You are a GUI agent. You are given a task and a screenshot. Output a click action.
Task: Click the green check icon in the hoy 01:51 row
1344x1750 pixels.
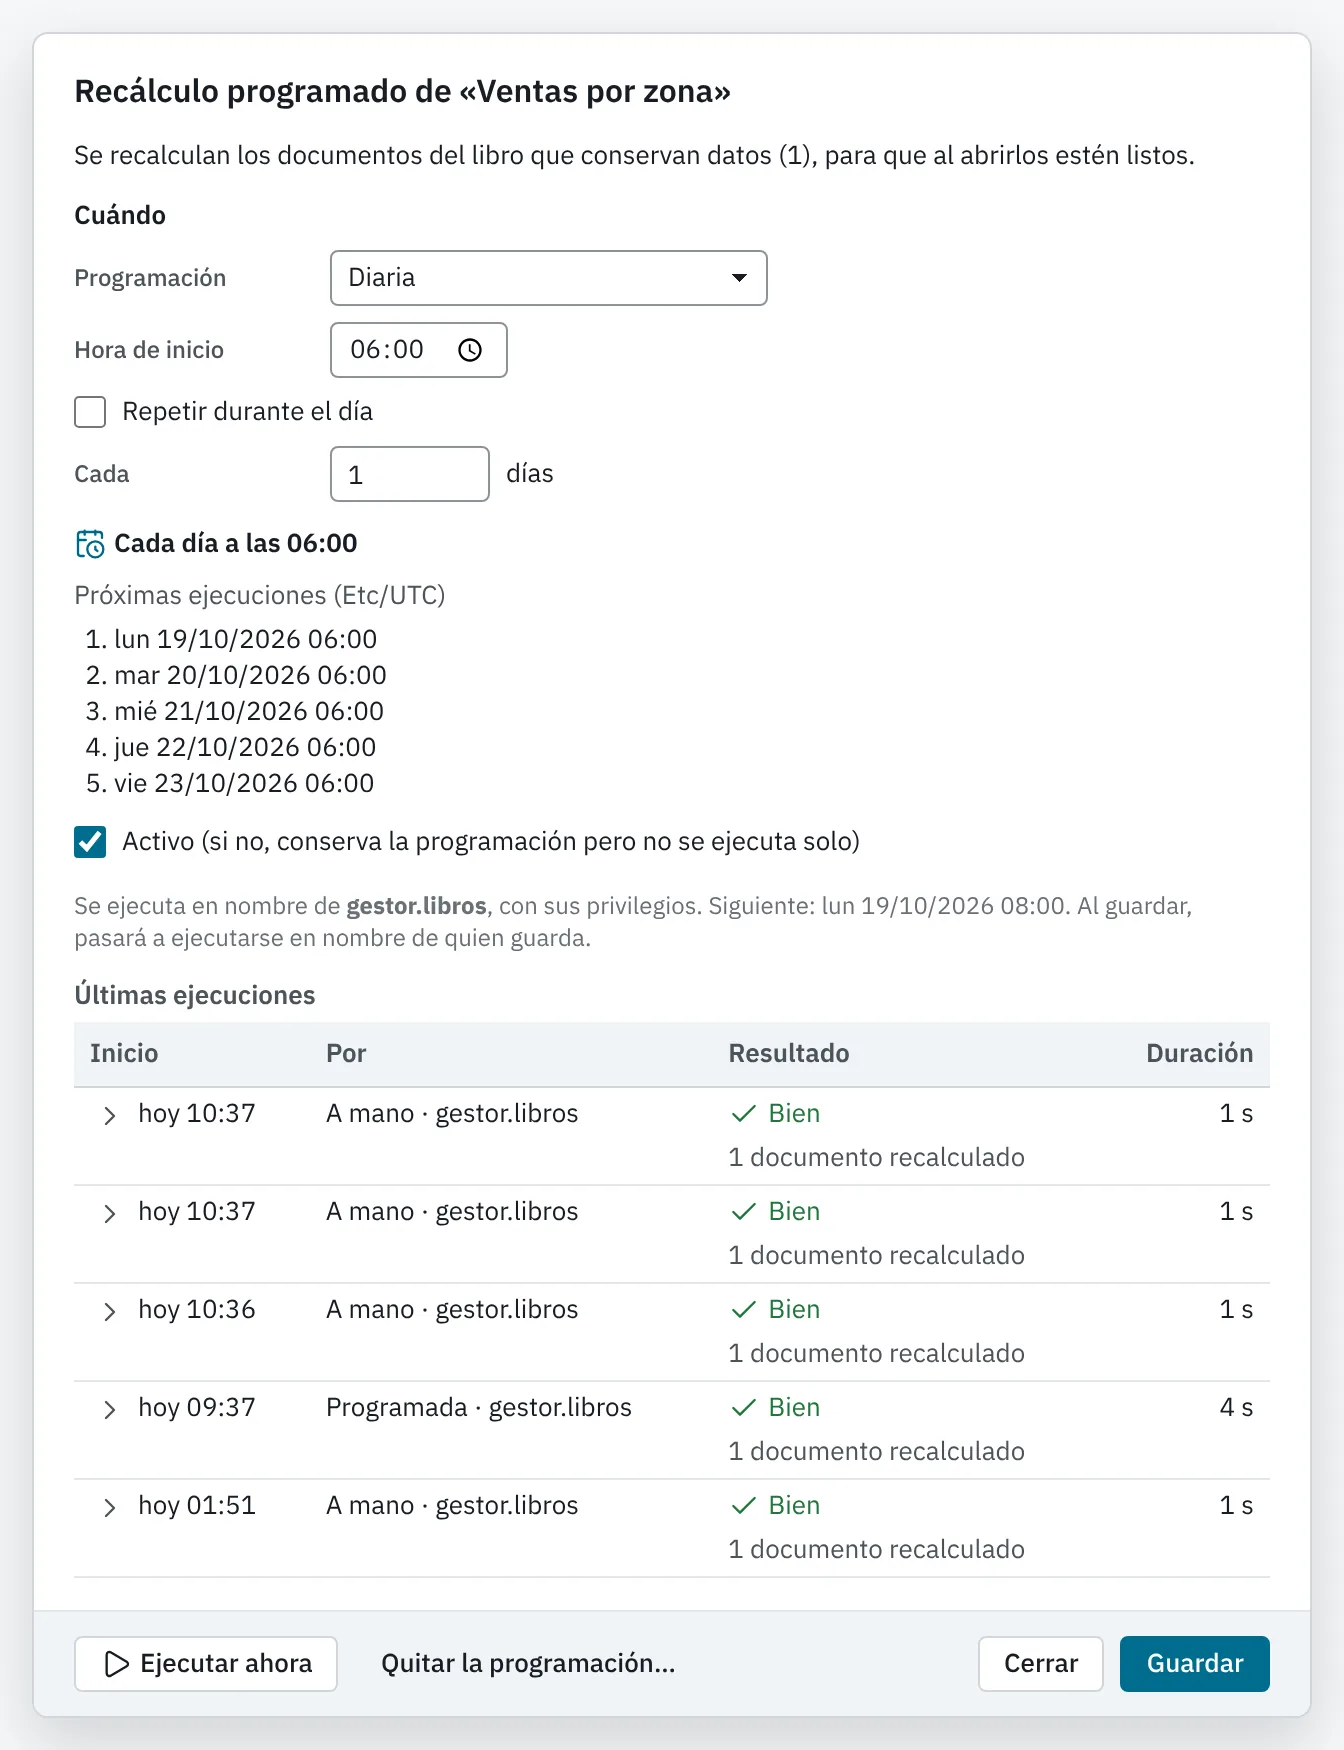(743, 1506)
